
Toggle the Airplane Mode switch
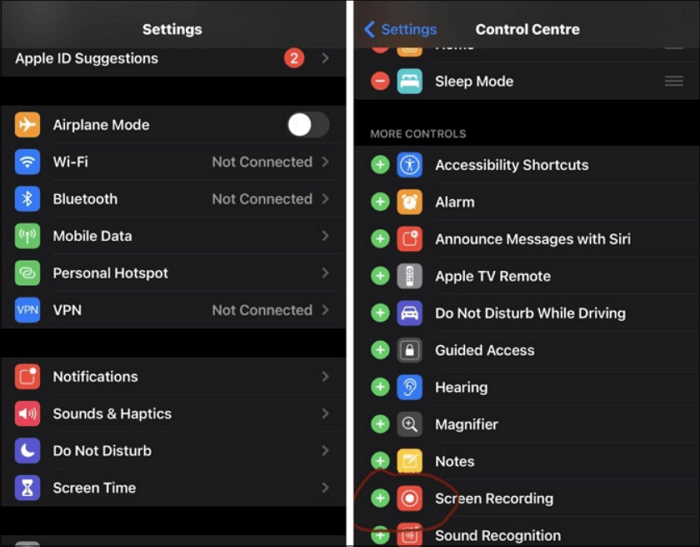tap(307, 125)
